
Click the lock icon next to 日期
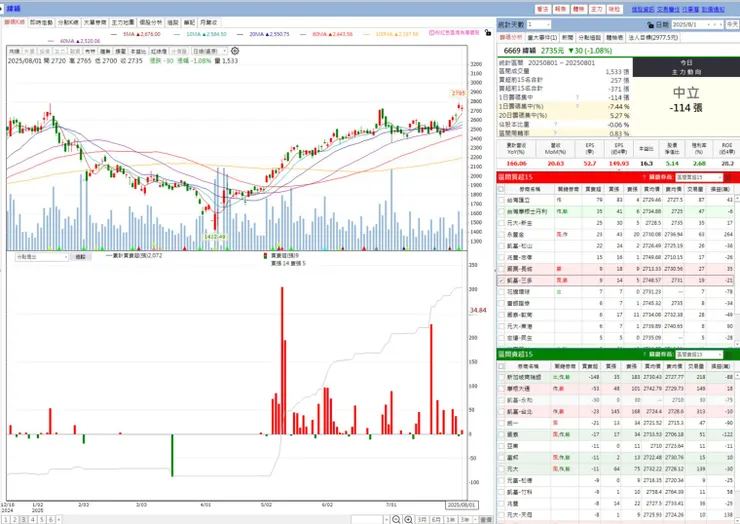(x=650, y=25)
